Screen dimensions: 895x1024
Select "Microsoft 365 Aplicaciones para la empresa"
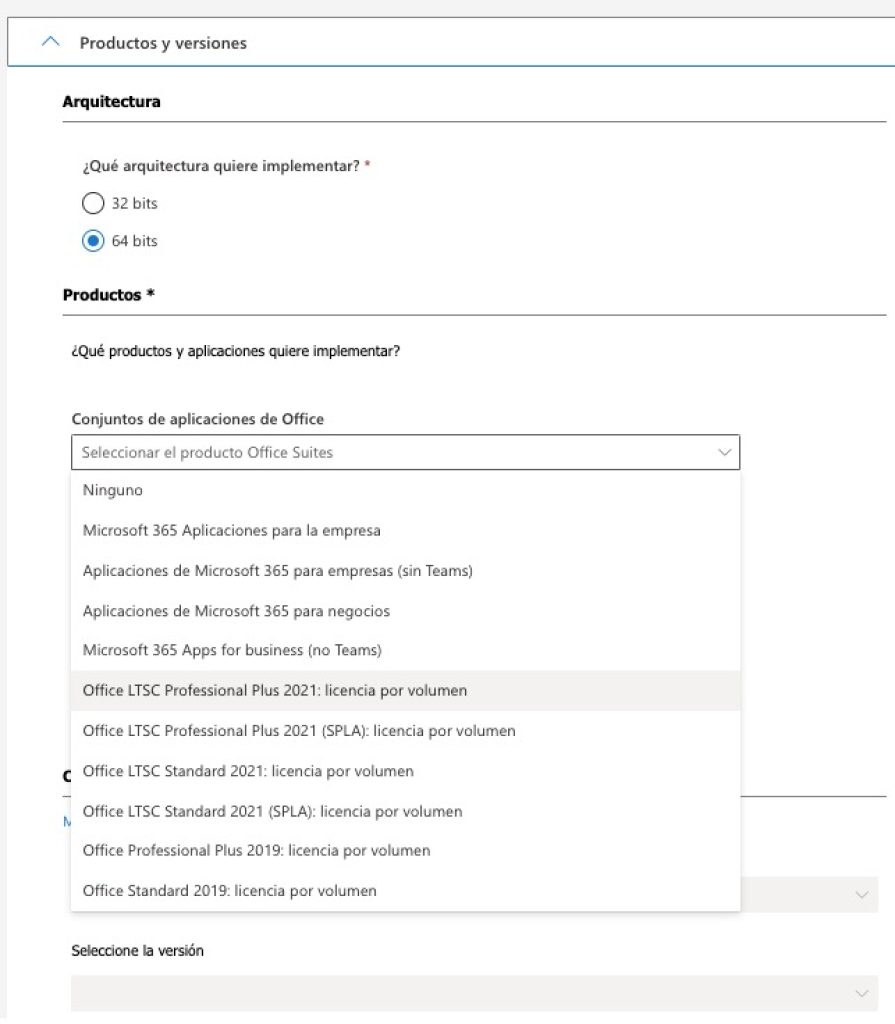(x=233, y=530)
